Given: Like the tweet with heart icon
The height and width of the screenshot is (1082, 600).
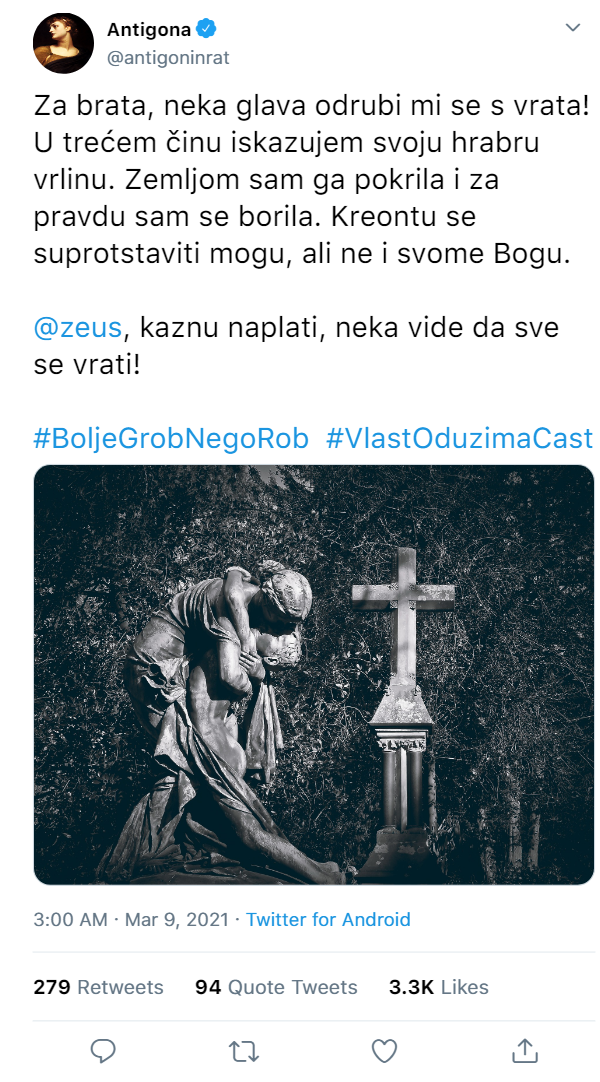Looking at the screenshot, I should [x=384, y=1051].
